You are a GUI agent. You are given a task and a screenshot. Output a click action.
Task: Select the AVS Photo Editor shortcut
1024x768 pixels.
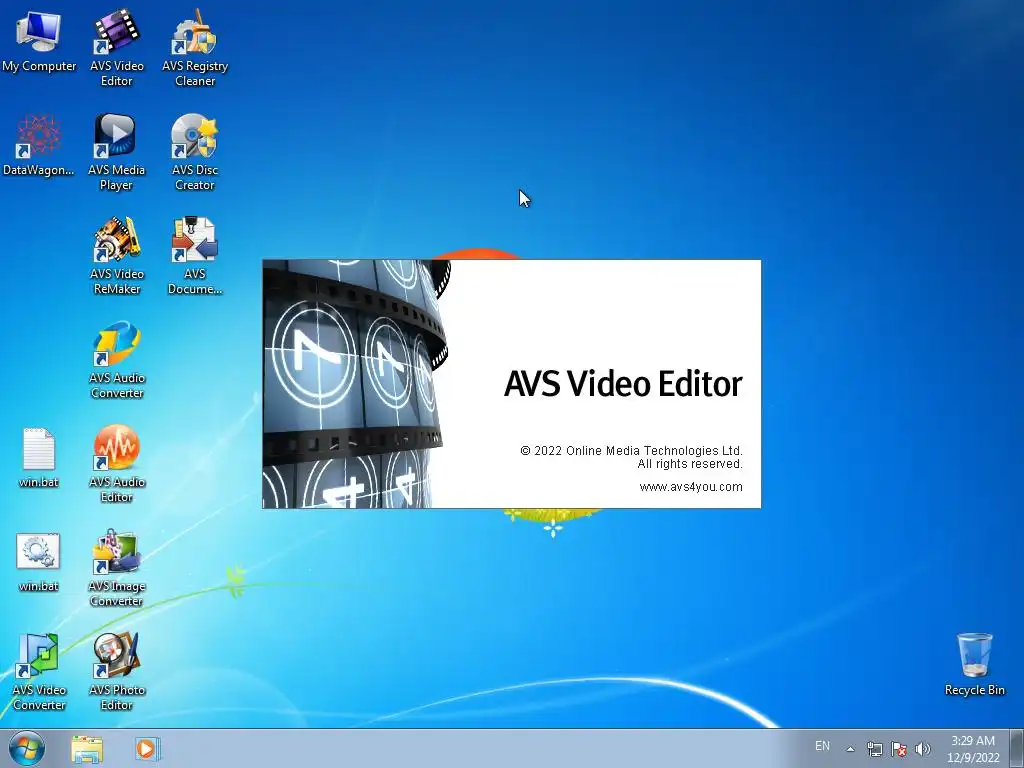117,671
